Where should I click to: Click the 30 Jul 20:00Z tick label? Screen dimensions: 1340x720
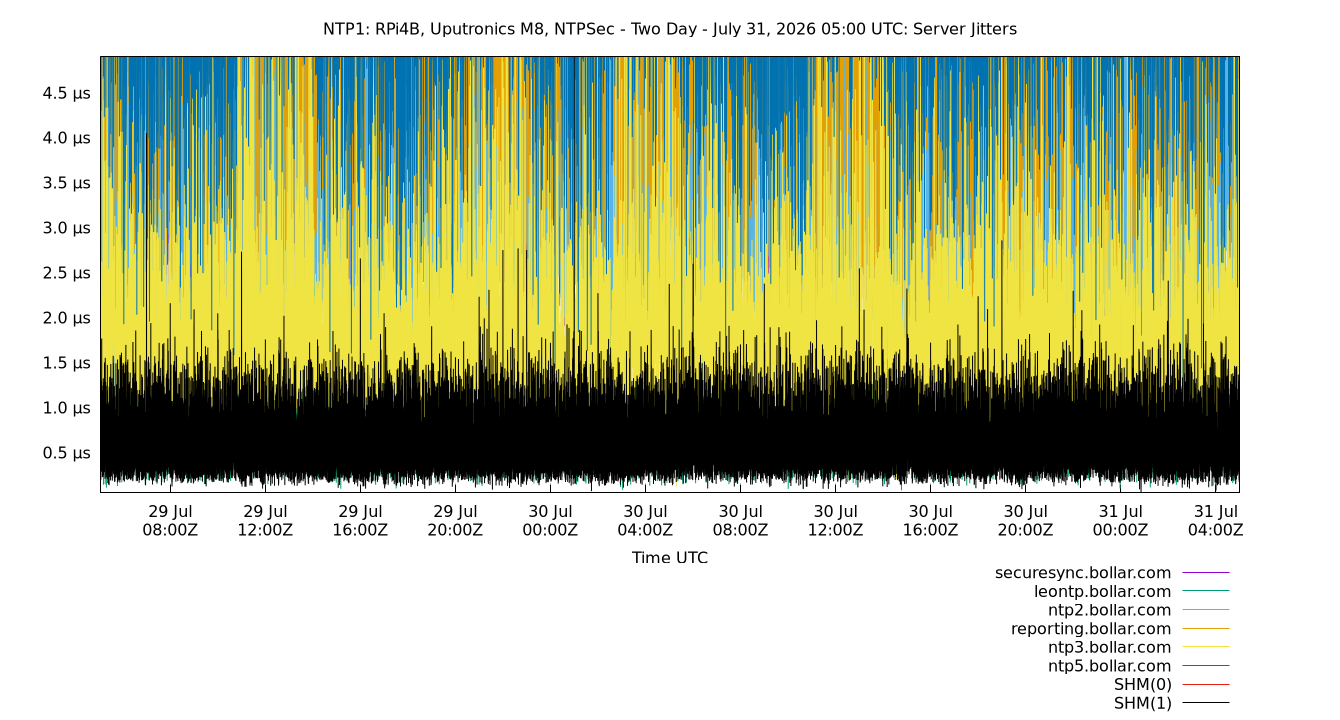1025,521
